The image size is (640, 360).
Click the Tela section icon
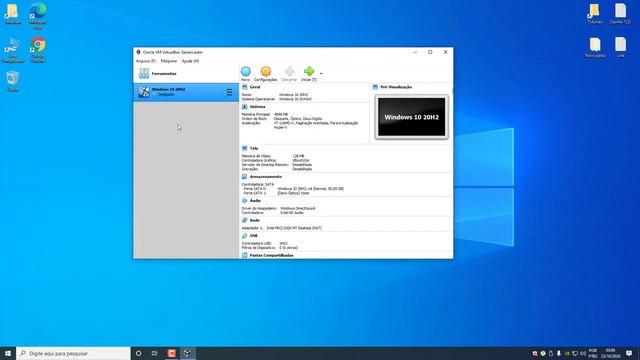pyautogui.click(x=244, y=148)
